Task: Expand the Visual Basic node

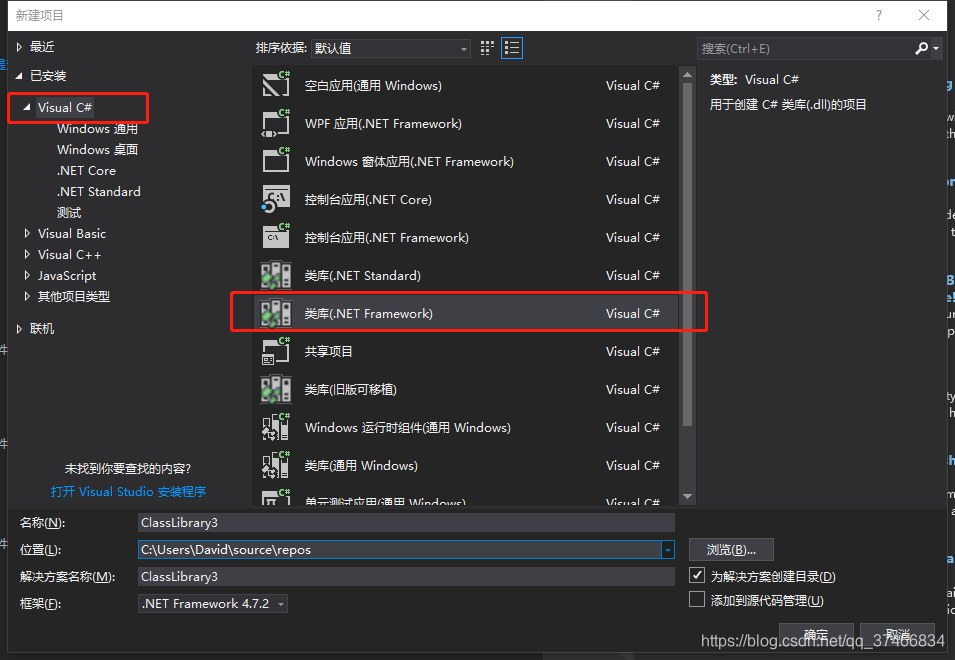Action: (27, 233)
